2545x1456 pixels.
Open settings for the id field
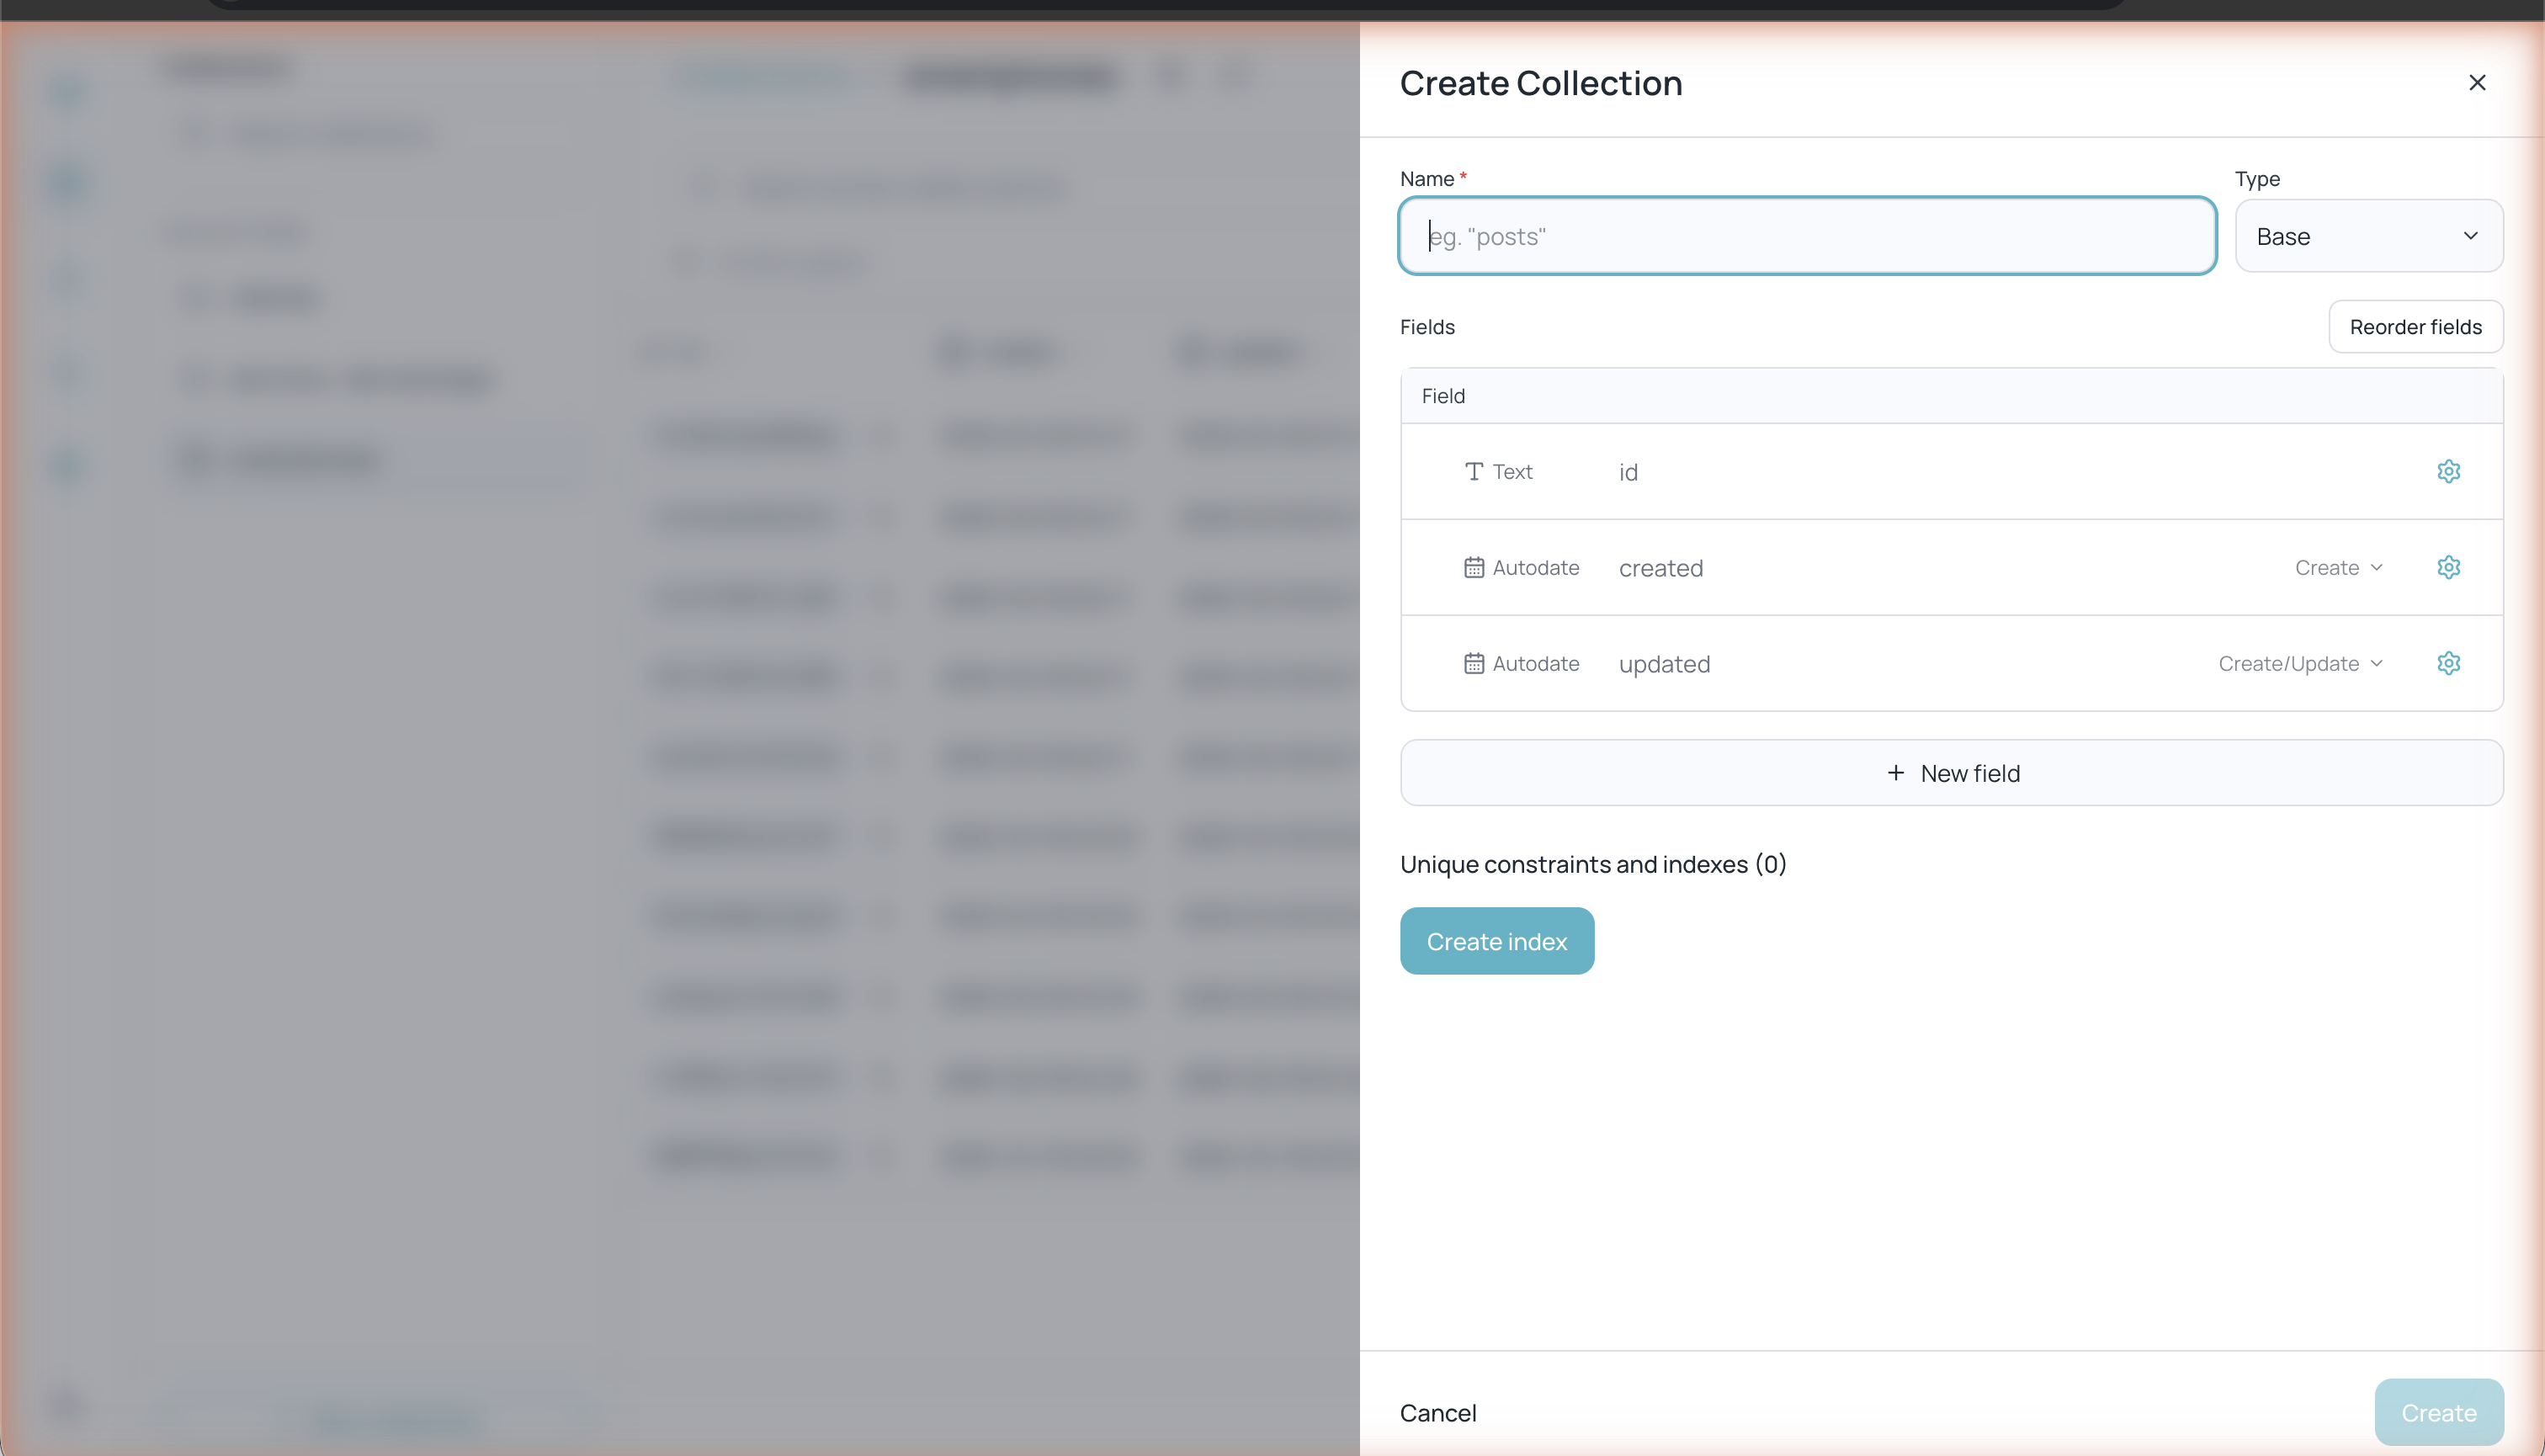click(x=2448, y=471)
